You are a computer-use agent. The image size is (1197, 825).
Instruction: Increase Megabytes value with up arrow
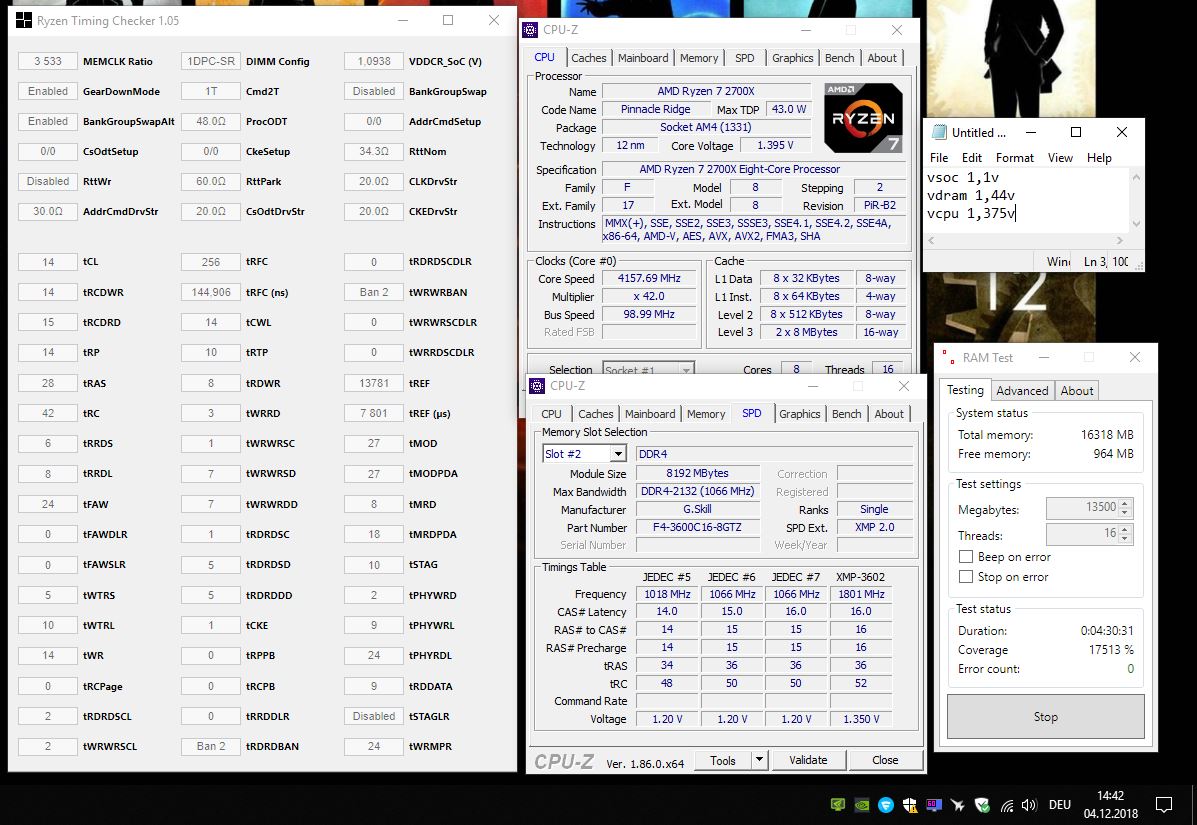click(x=1124, y=503)
